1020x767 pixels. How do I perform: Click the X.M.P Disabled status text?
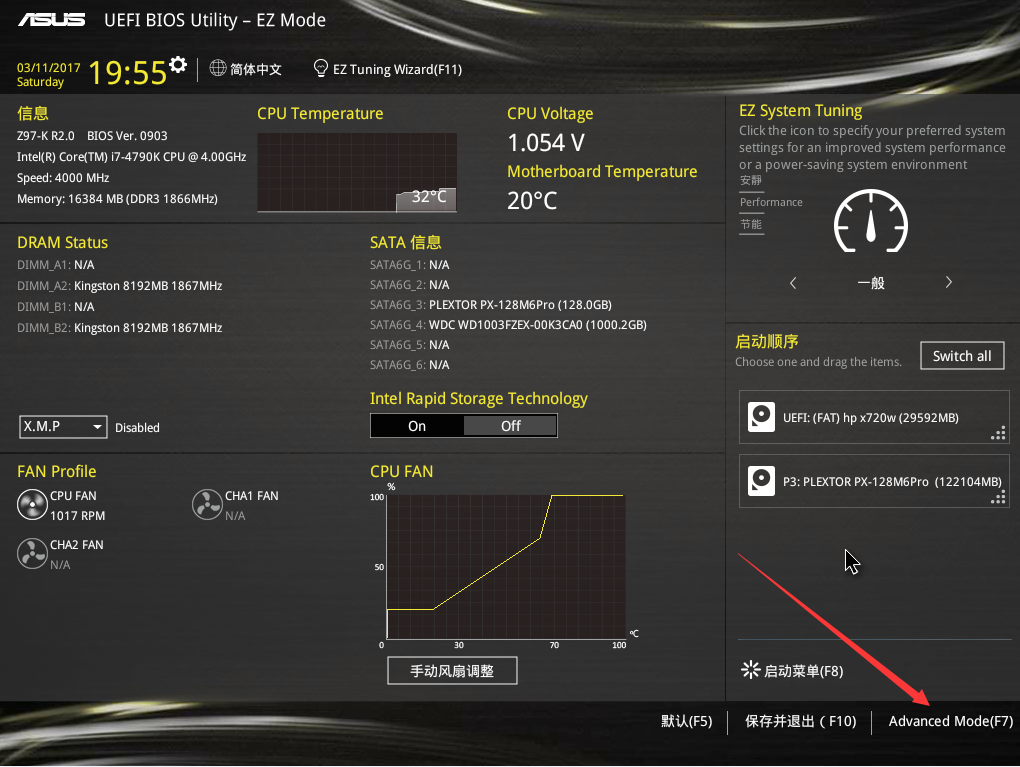[137, 427]
